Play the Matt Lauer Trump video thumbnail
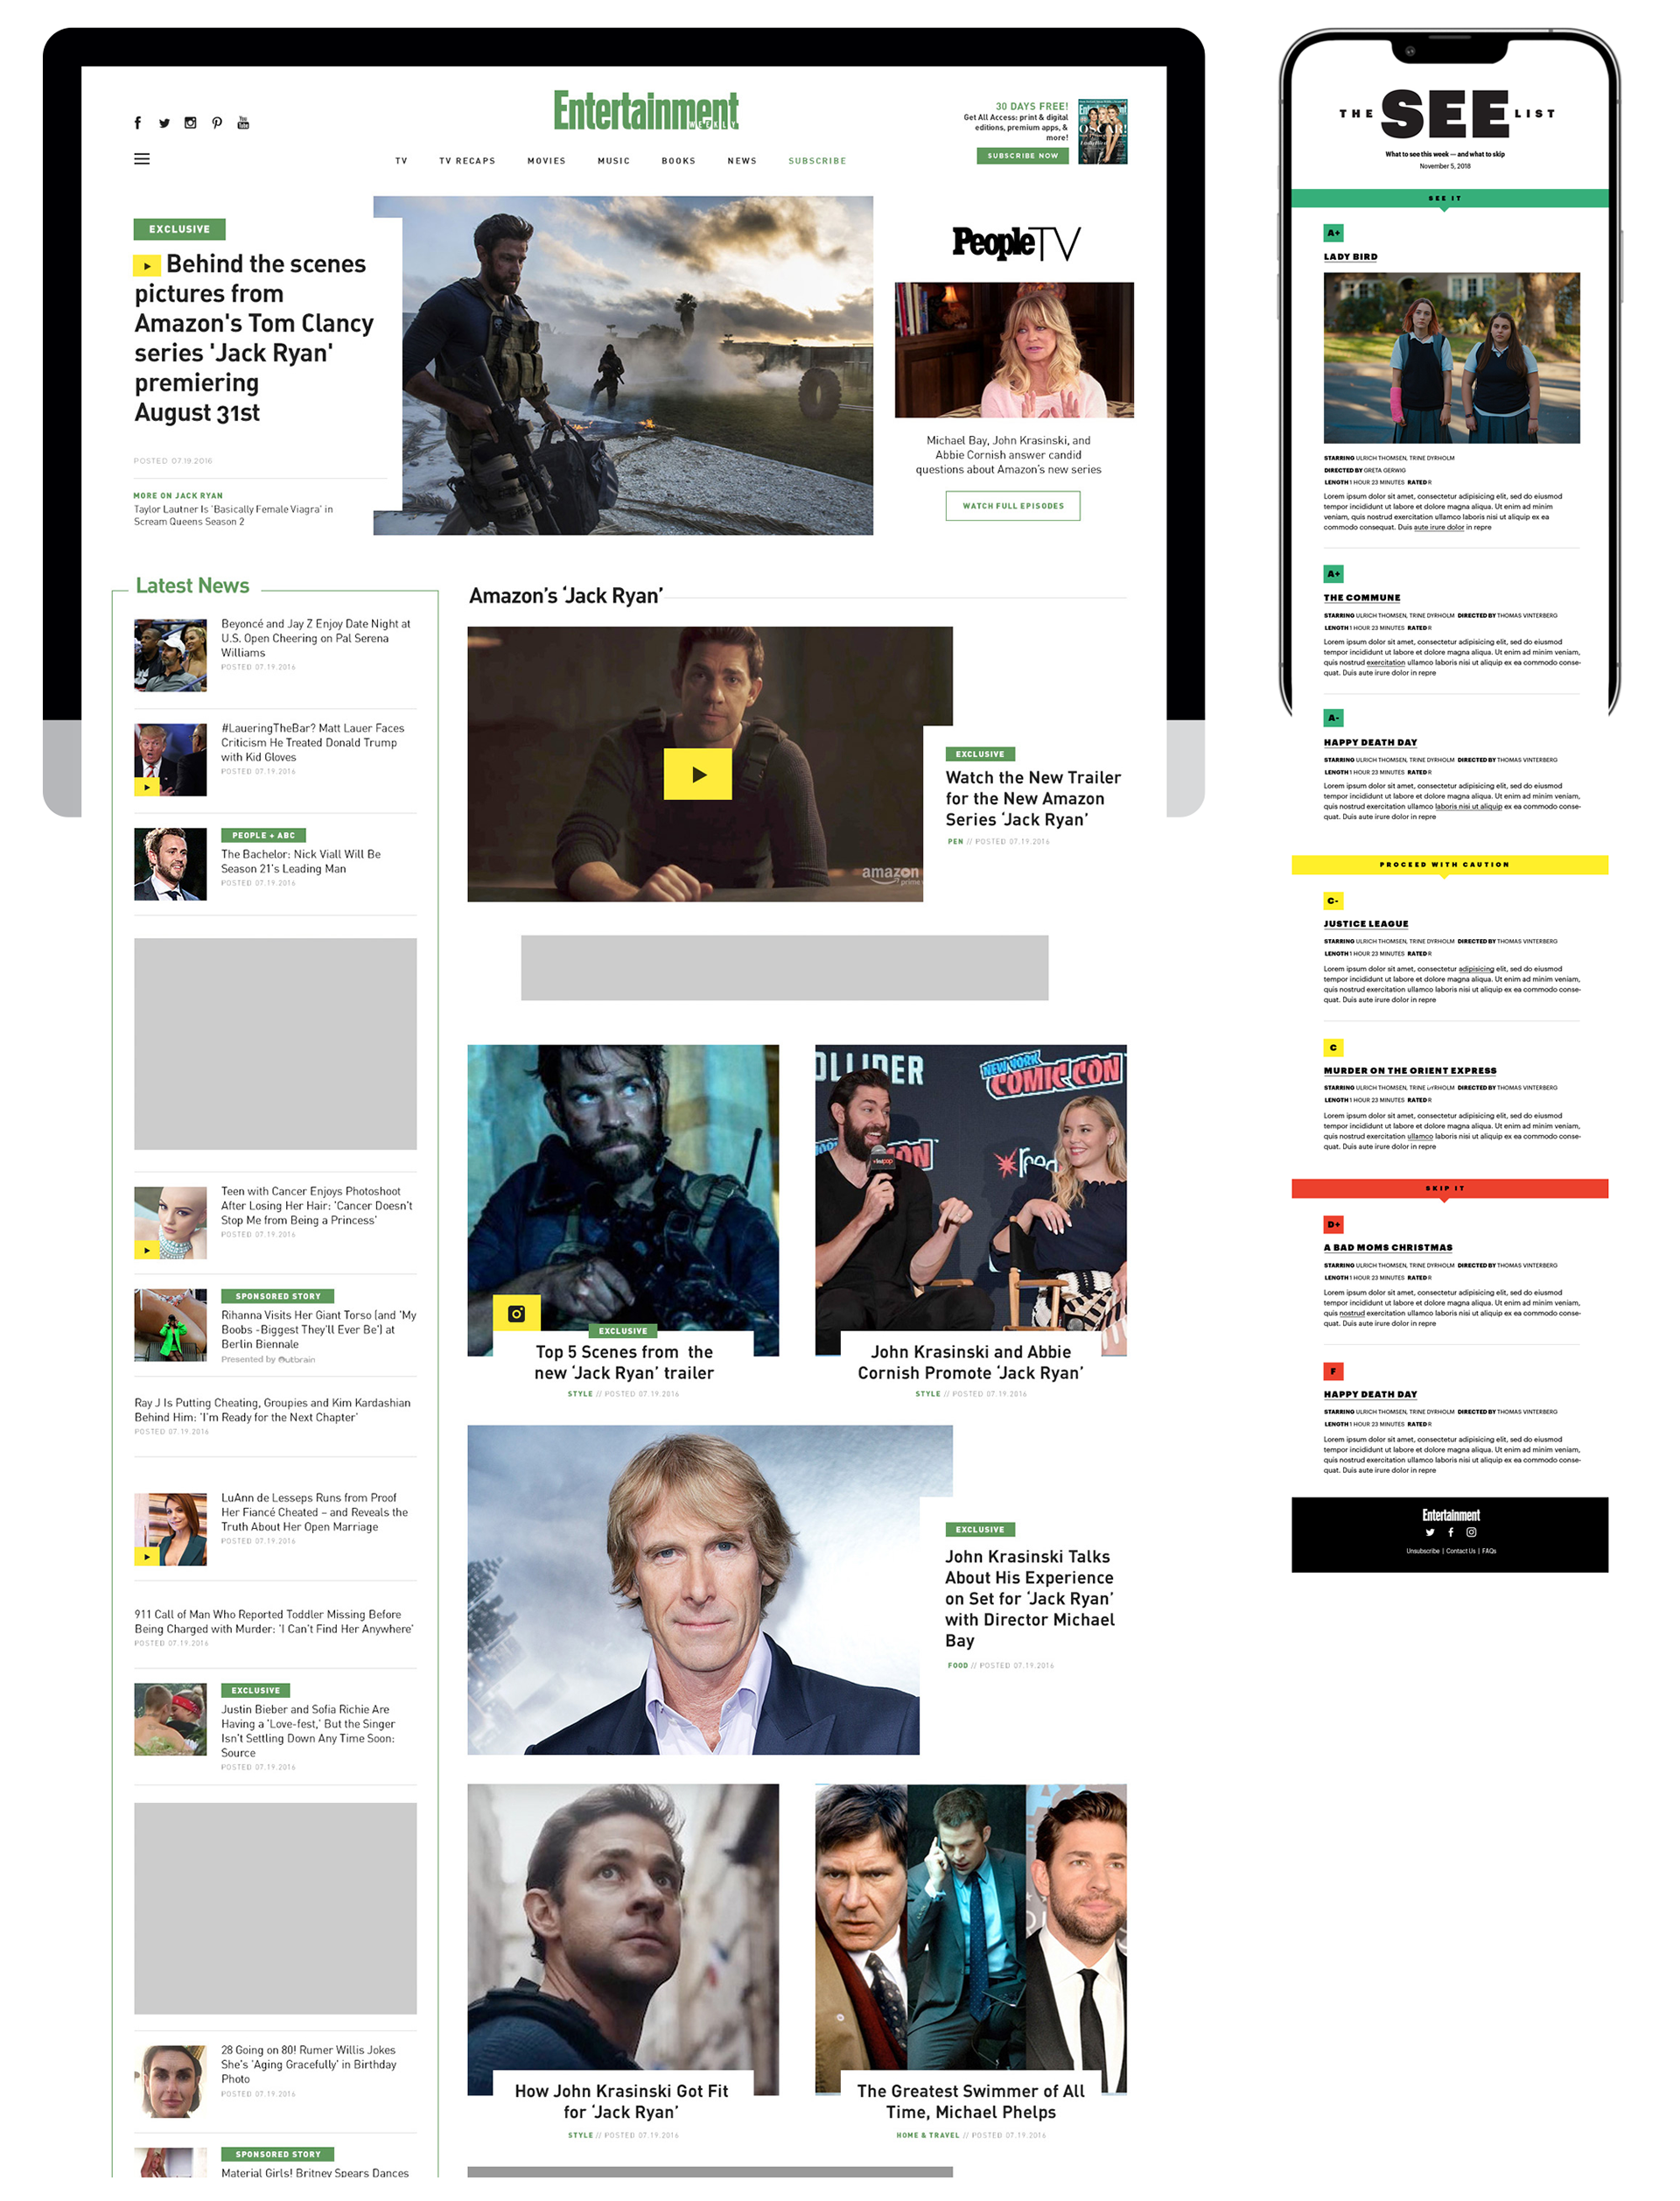 [146, 787]
